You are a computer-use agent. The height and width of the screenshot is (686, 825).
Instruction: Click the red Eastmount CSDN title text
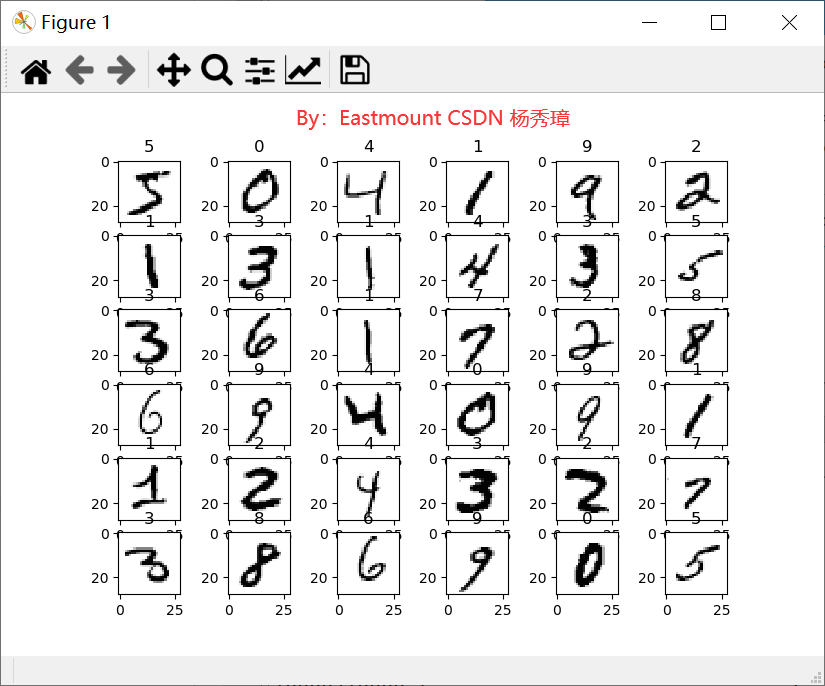433,118
